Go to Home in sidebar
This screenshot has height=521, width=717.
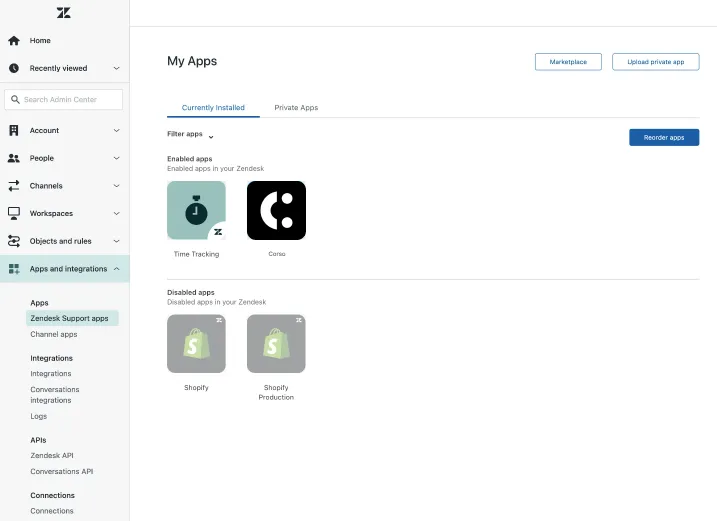click(40, 41)
